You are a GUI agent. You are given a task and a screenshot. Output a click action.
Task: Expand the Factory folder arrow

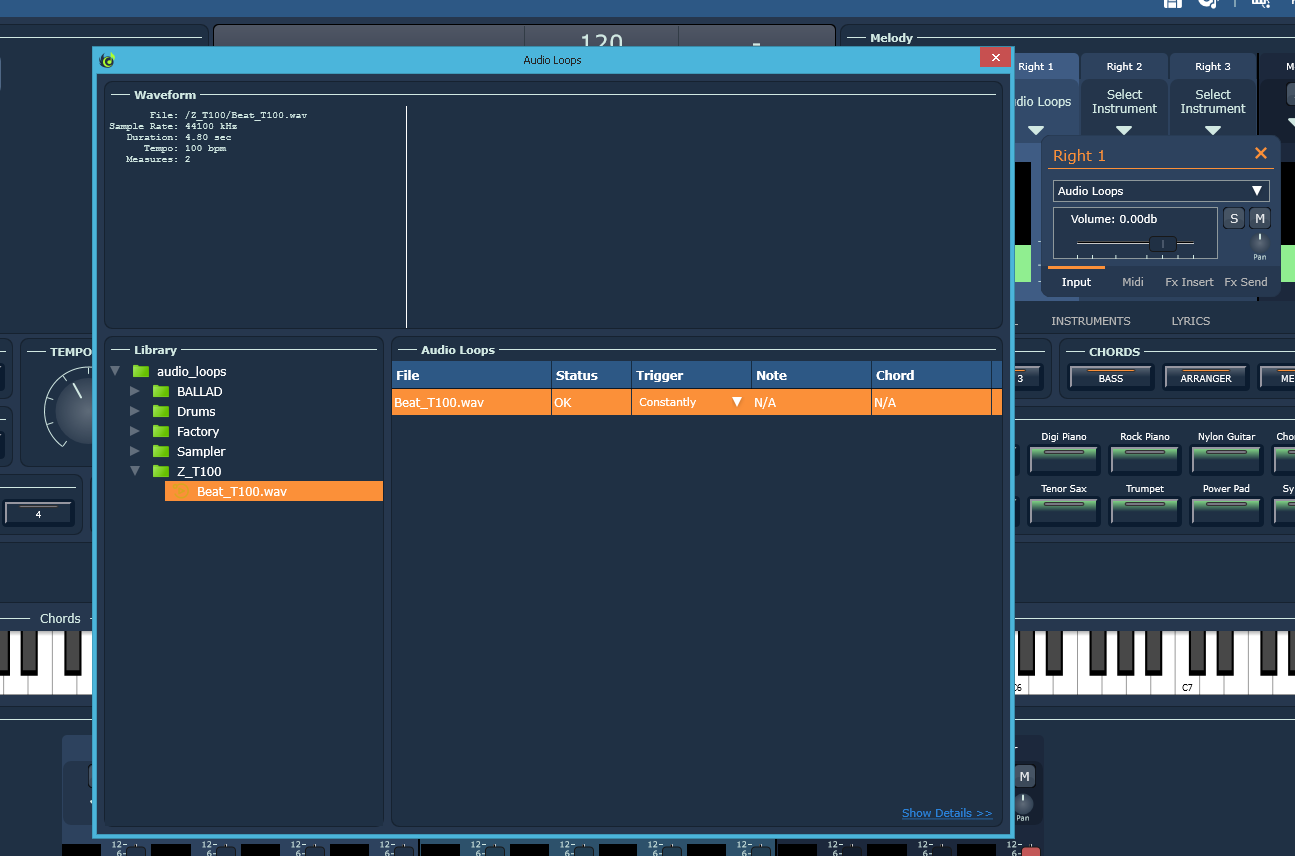tap(135, 431)
